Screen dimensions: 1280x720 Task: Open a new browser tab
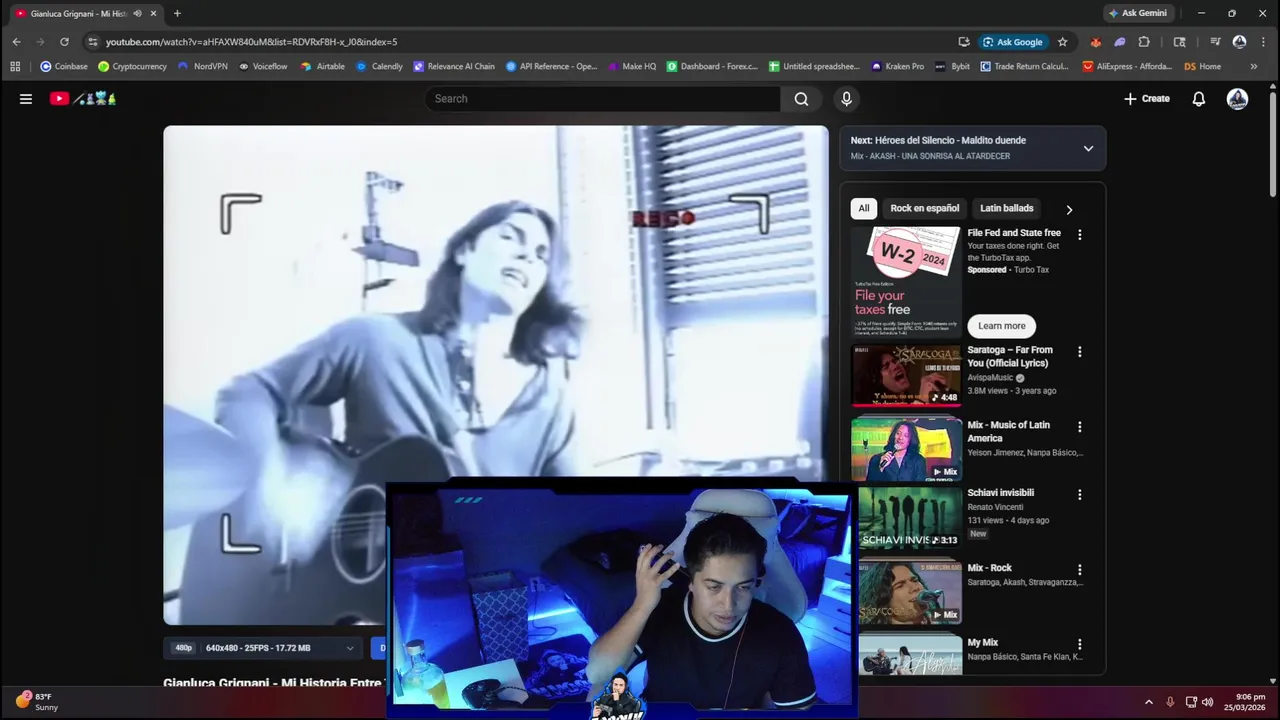coord(177,13)
